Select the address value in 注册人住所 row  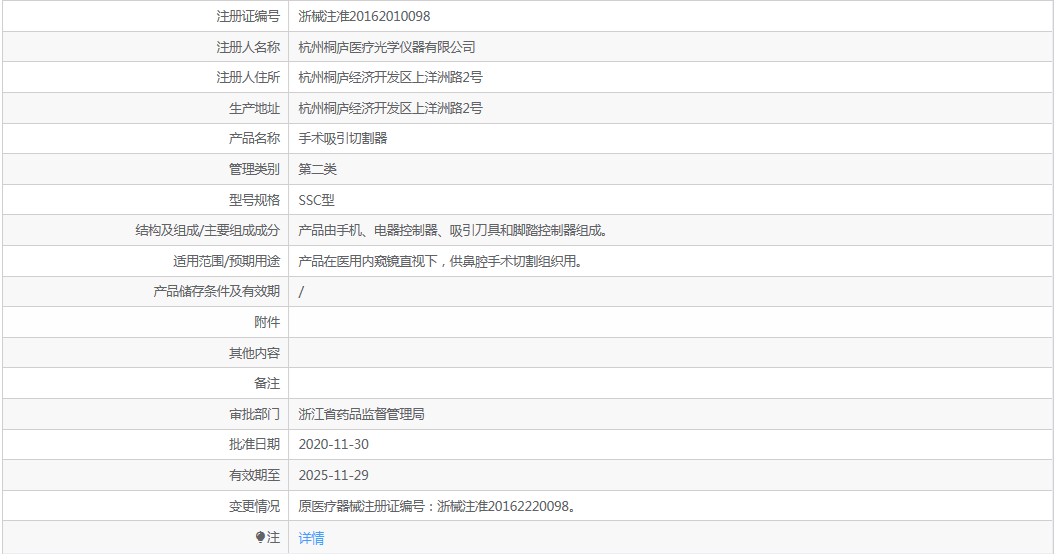(x=390, y=78)
